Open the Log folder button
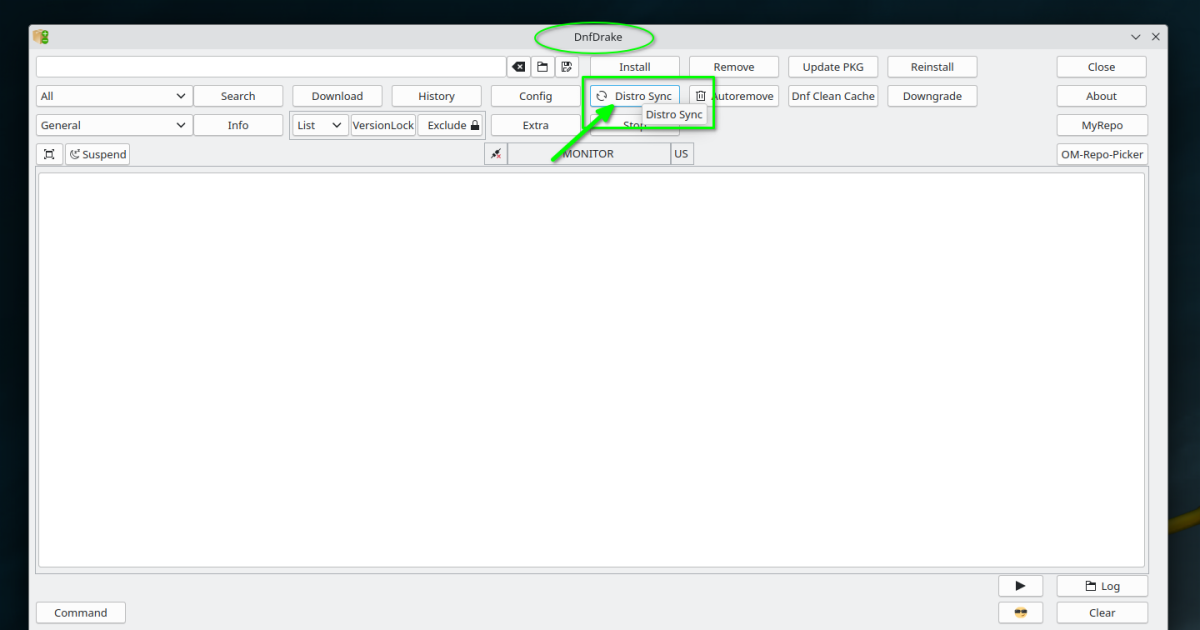This screenshot has width=1200, height=630. [x=1101, y=586]
